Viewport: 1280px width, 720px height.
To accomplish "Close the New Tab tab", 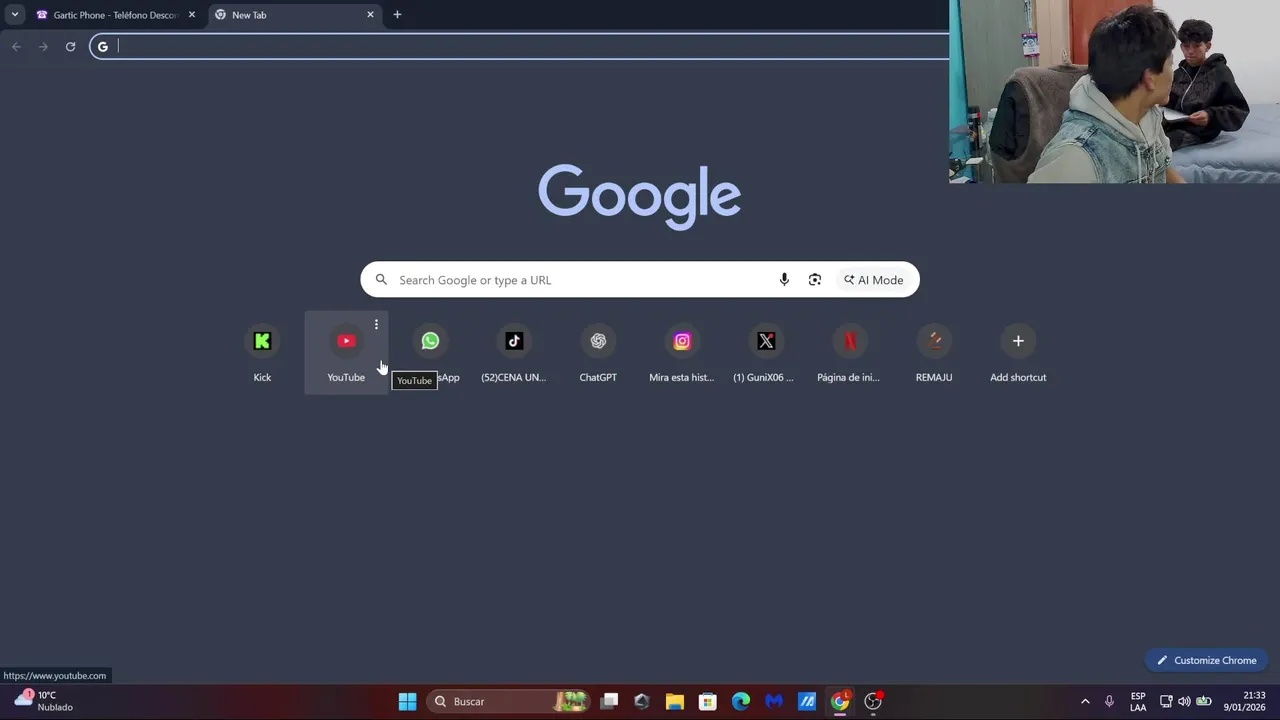I will (370, 15).
